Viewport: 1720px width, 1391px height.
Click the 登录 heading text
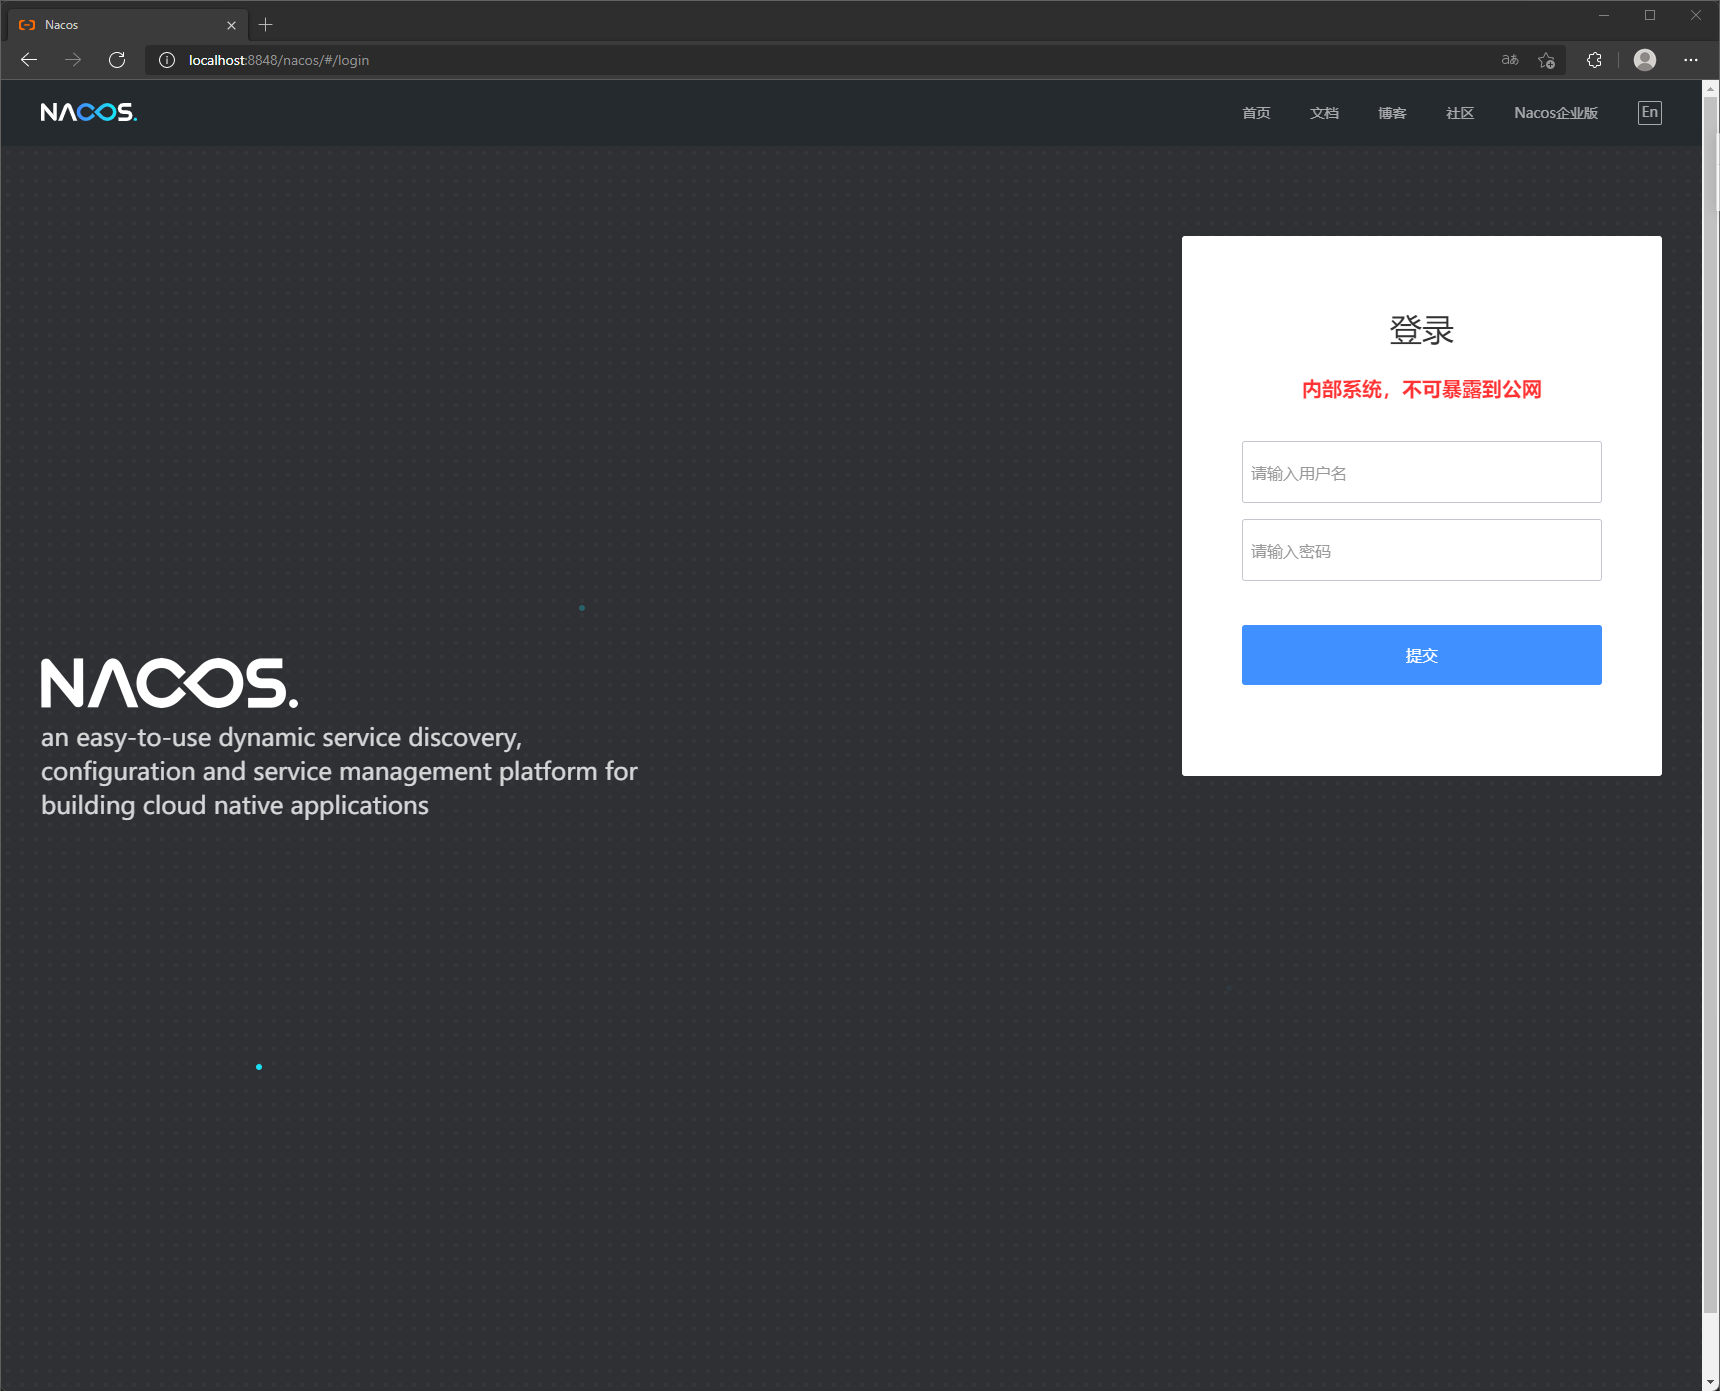pyautogui.click(x=1422, y=330)
